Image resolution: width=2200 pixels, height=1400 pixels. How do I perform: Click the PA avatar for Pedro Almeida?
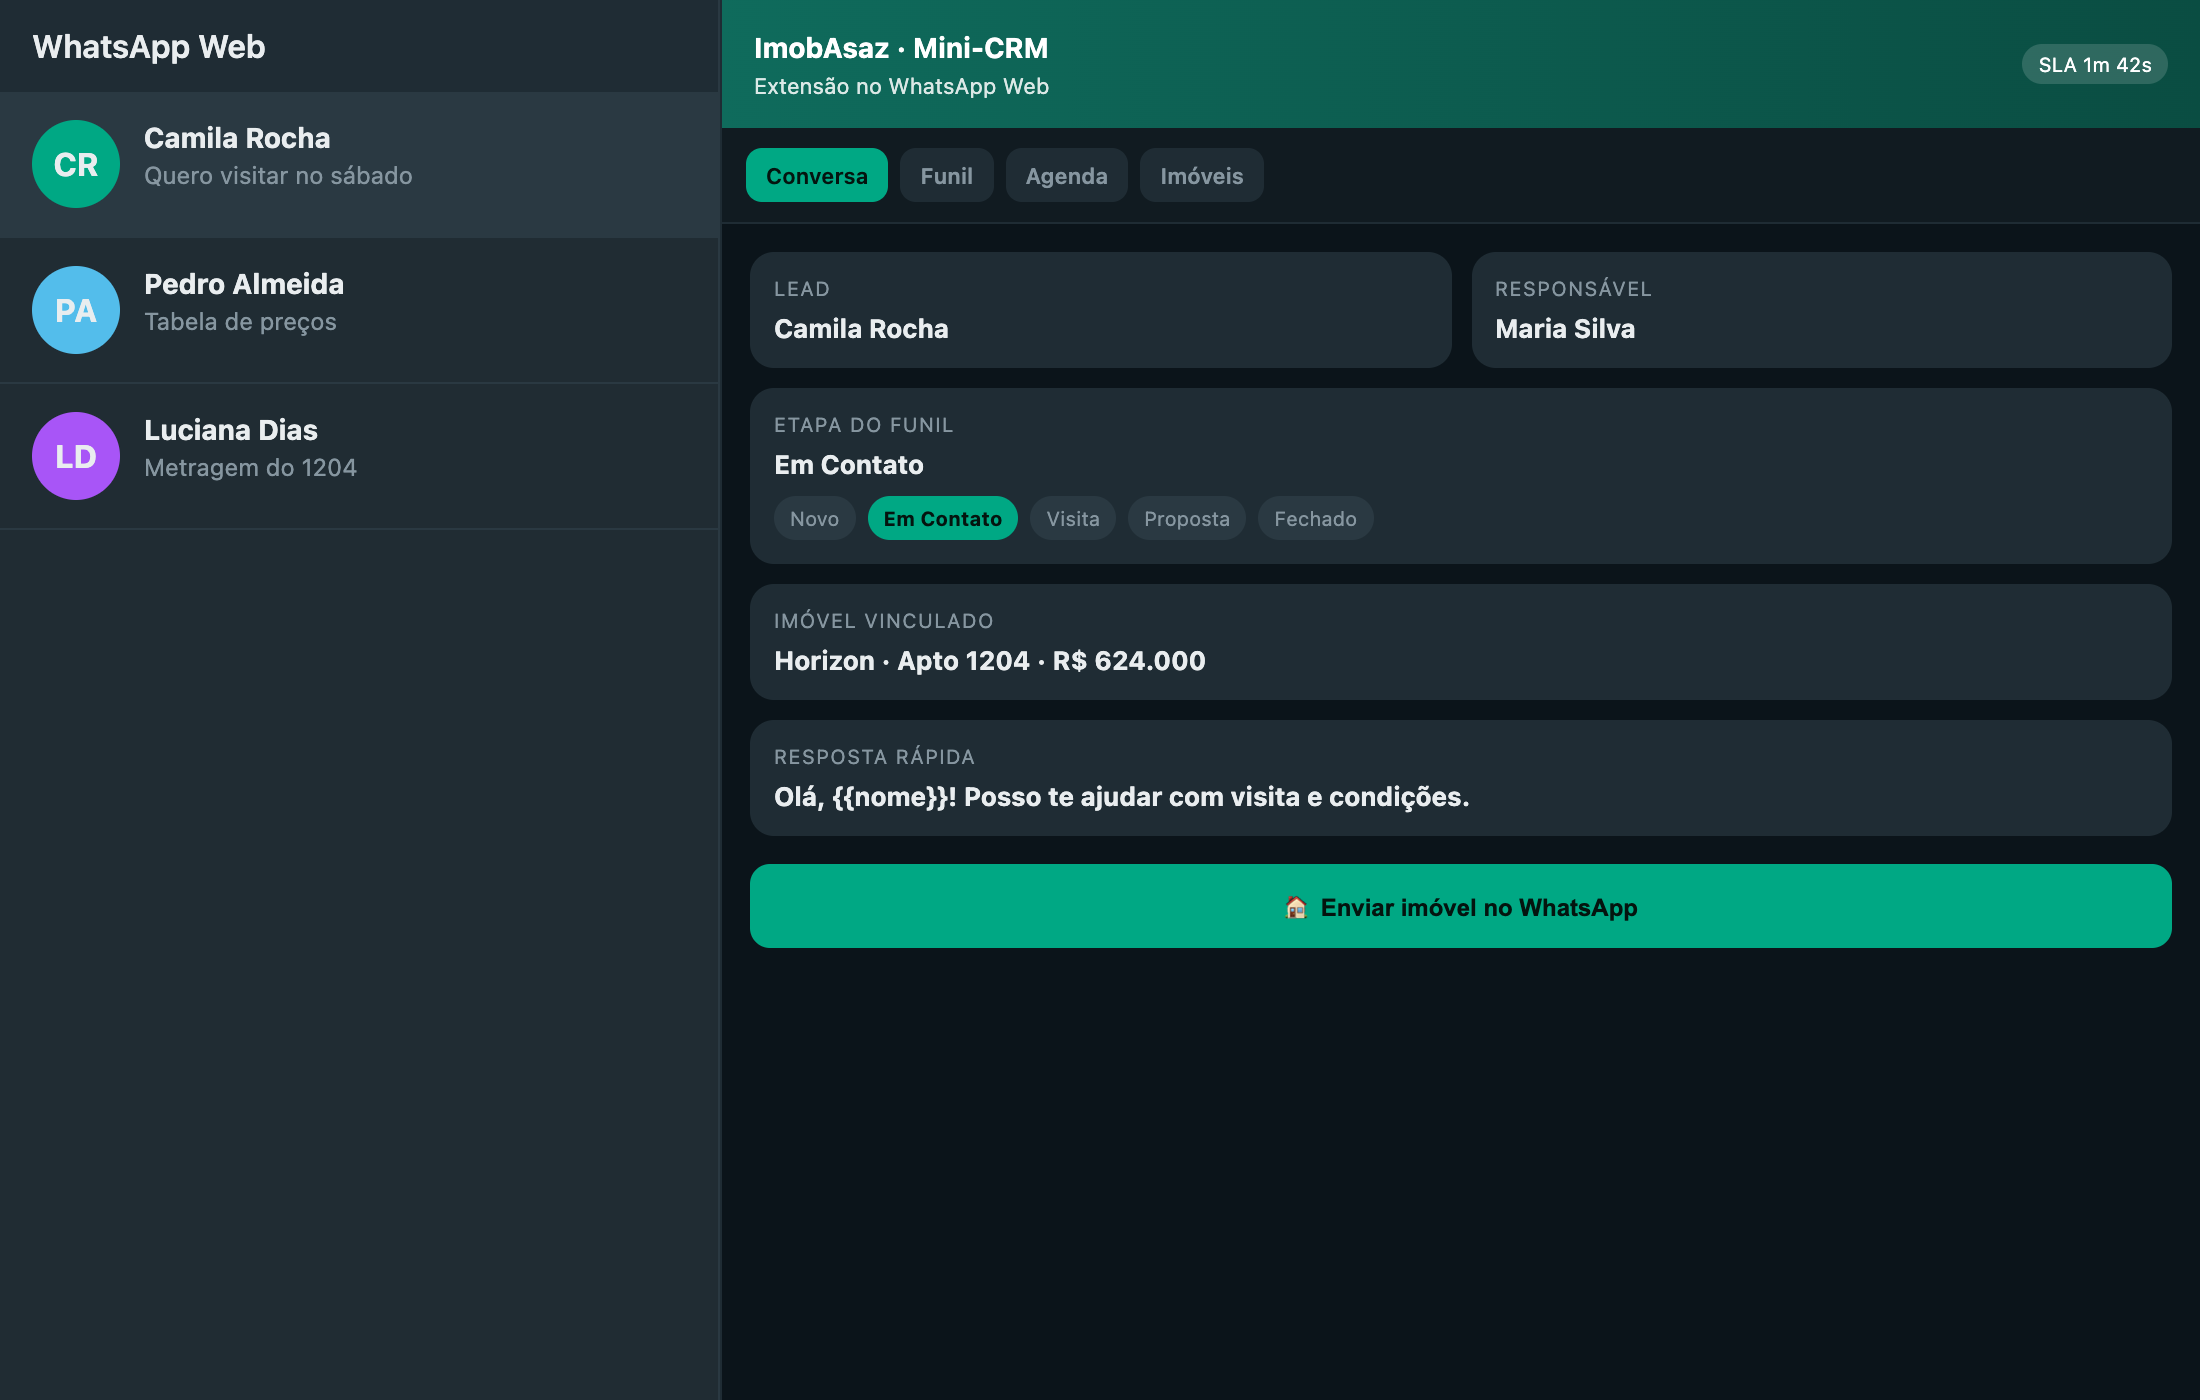pos(76,310)
